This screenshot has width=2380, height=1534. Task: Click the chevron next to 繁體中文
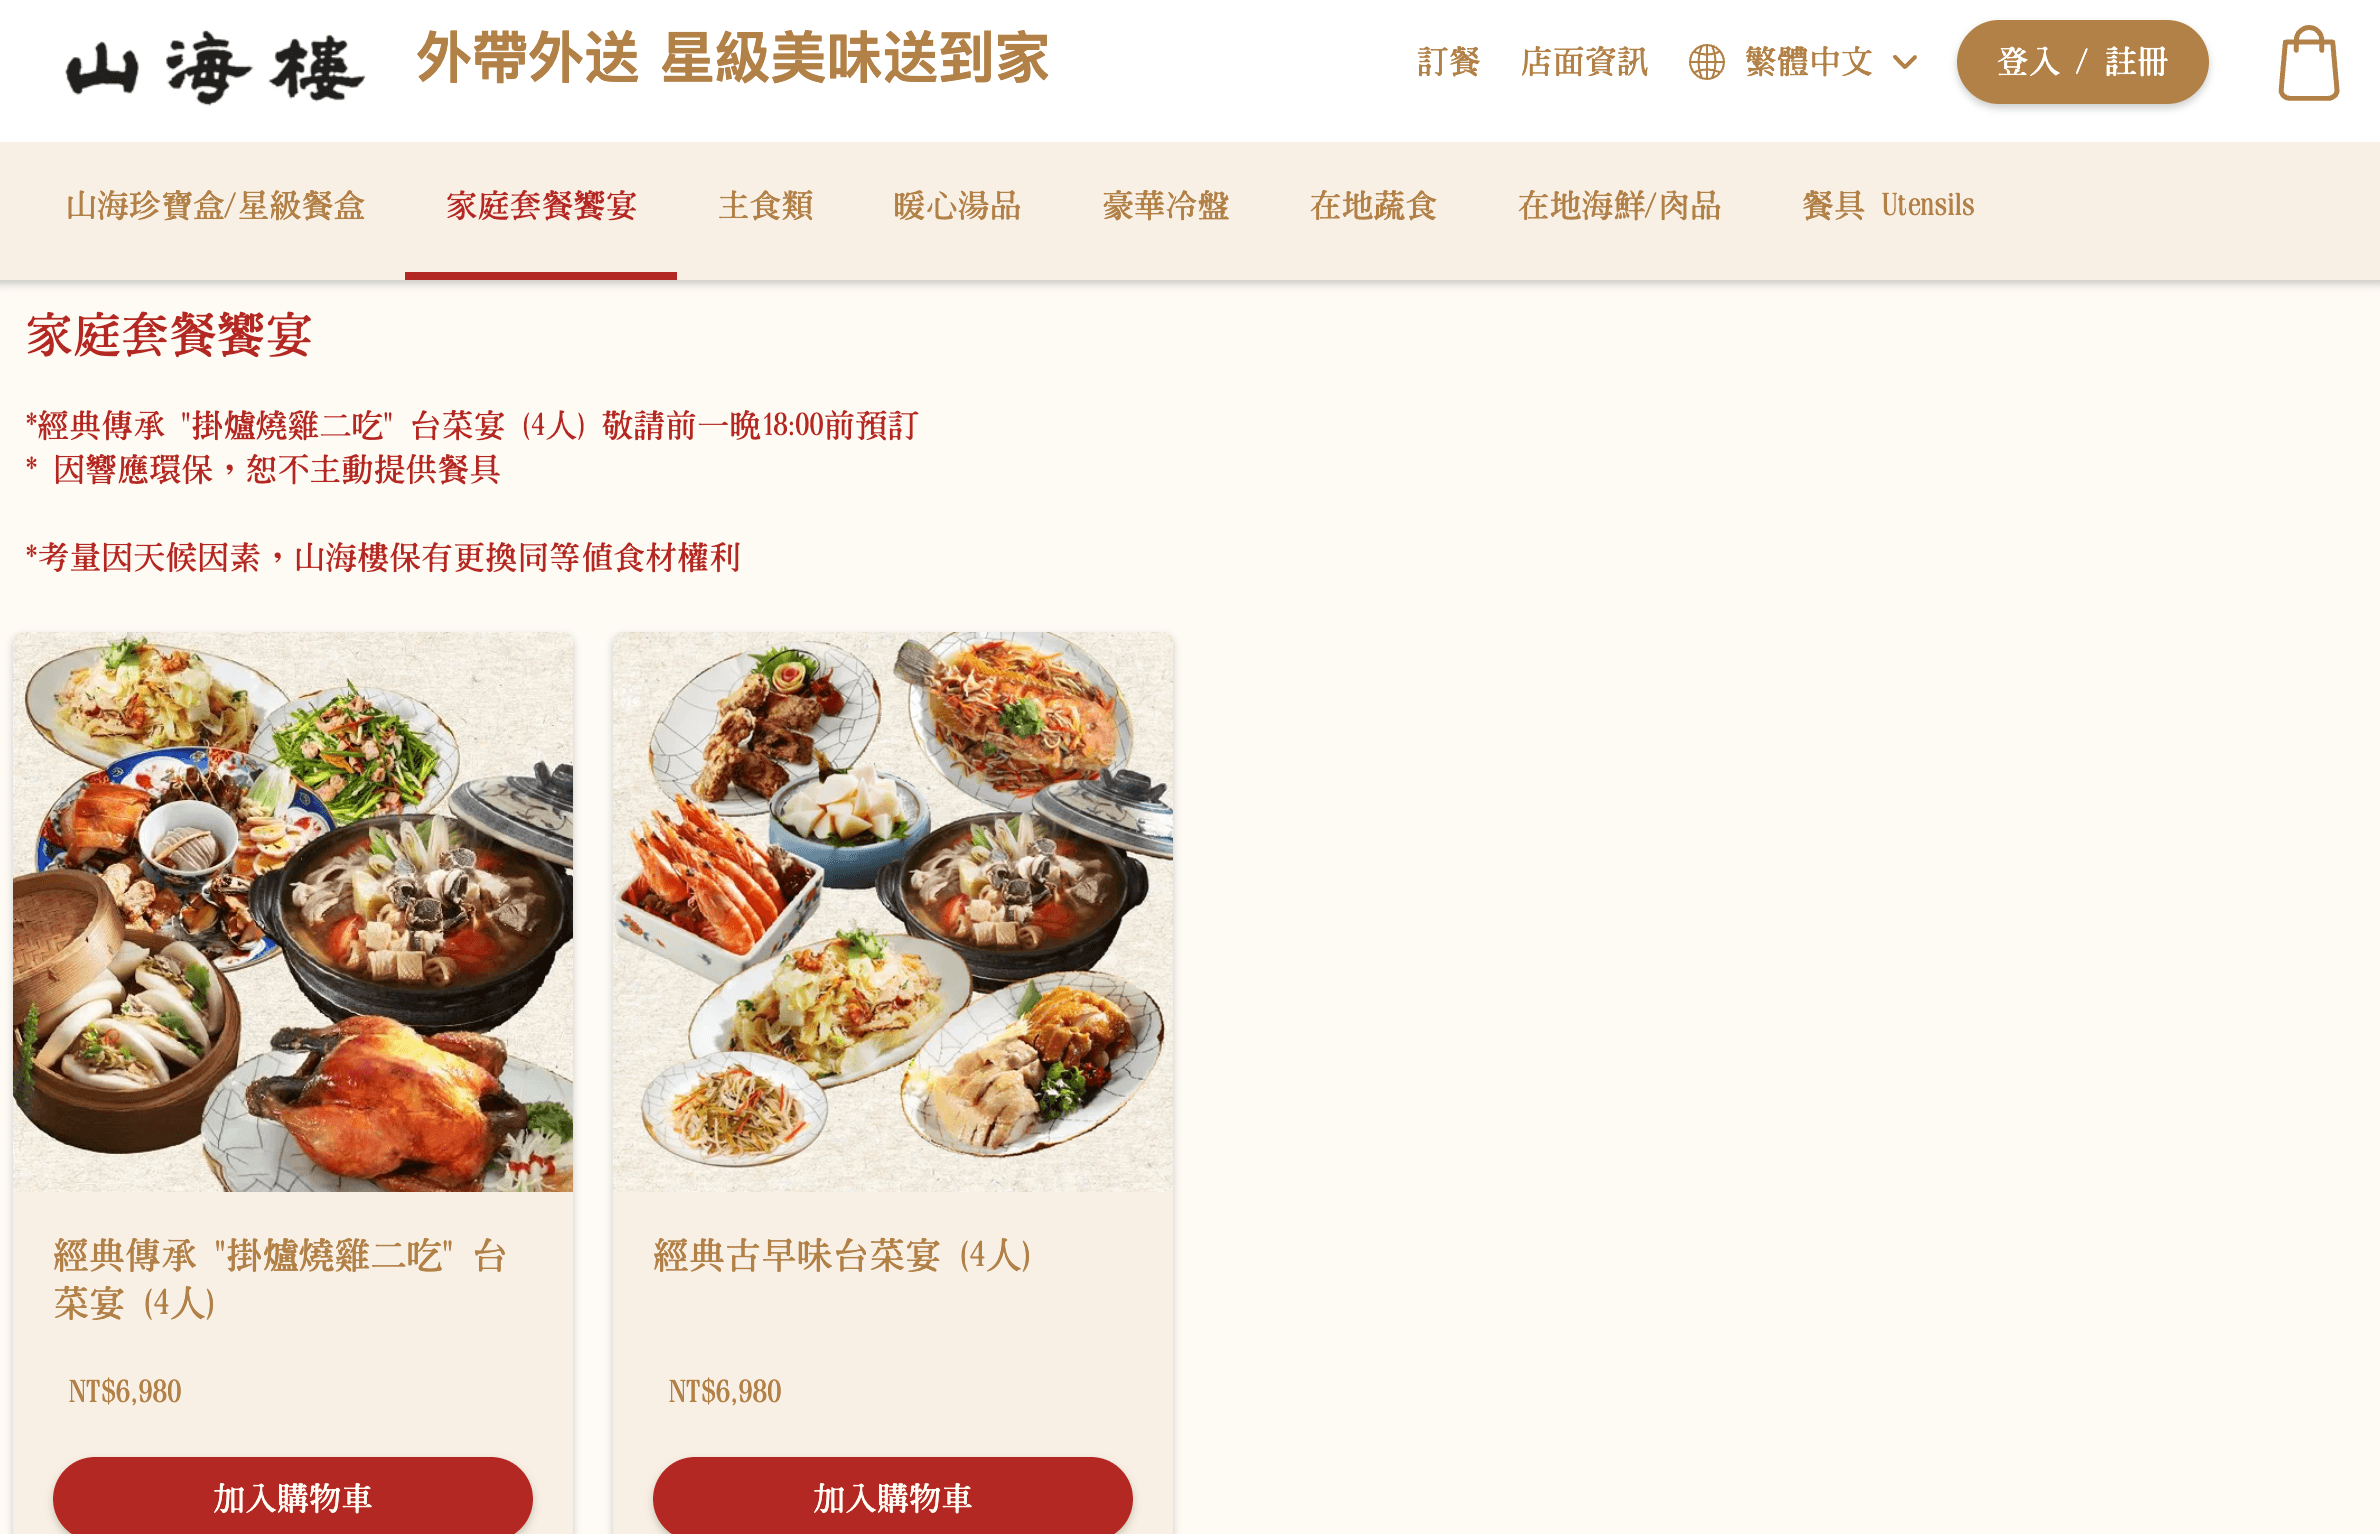(1905, 62)
